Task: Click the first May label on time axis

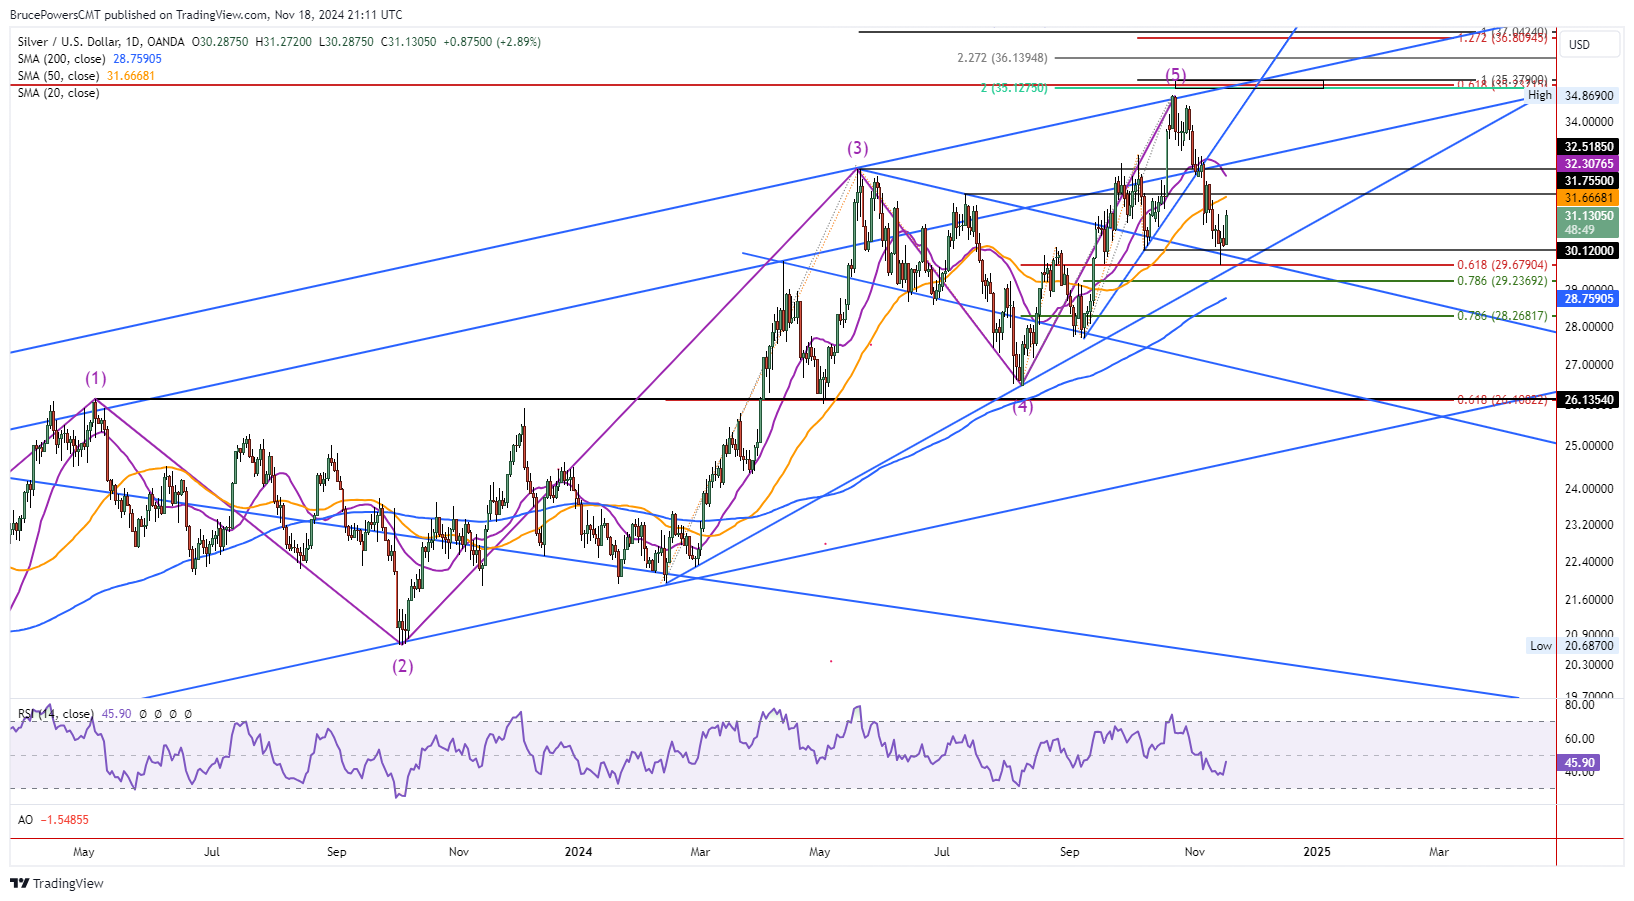Action: coord(84,852)
